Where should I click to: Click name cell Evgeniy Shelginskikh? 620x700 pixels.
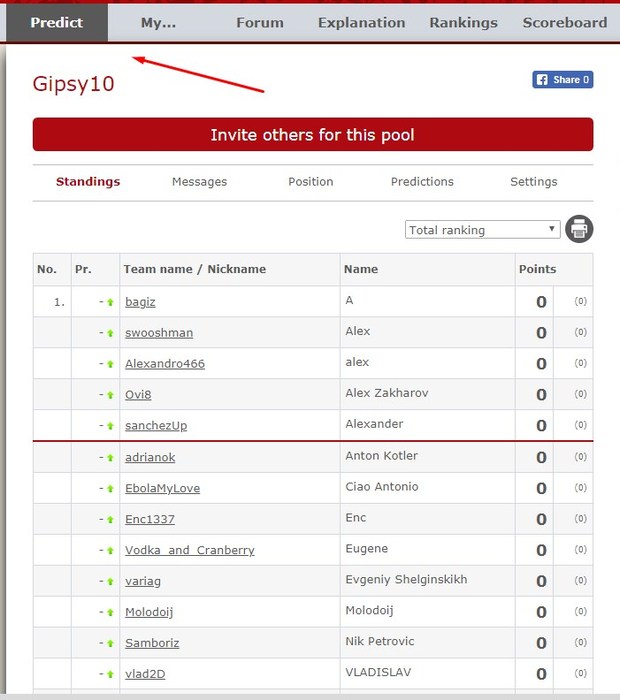click(406, 579)
